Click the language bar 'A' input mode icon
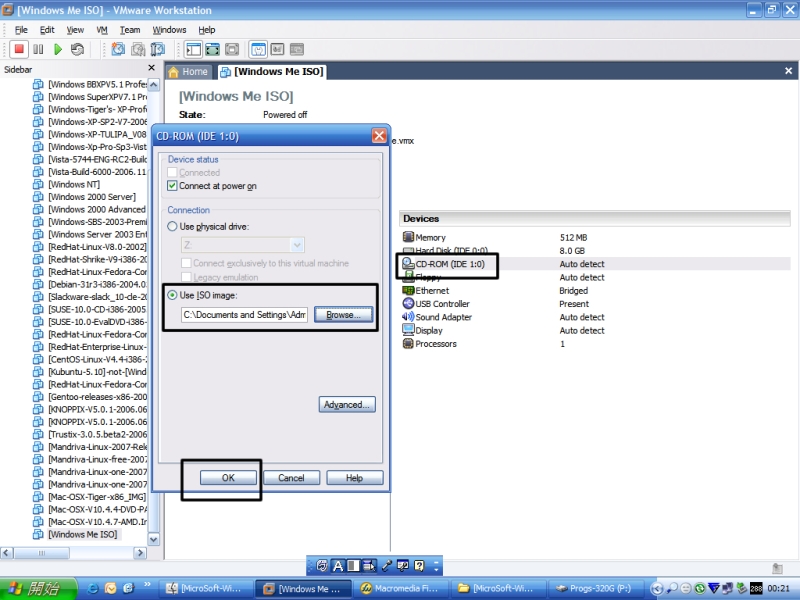The height and width of the screenshot is (600, 800). 338,565
